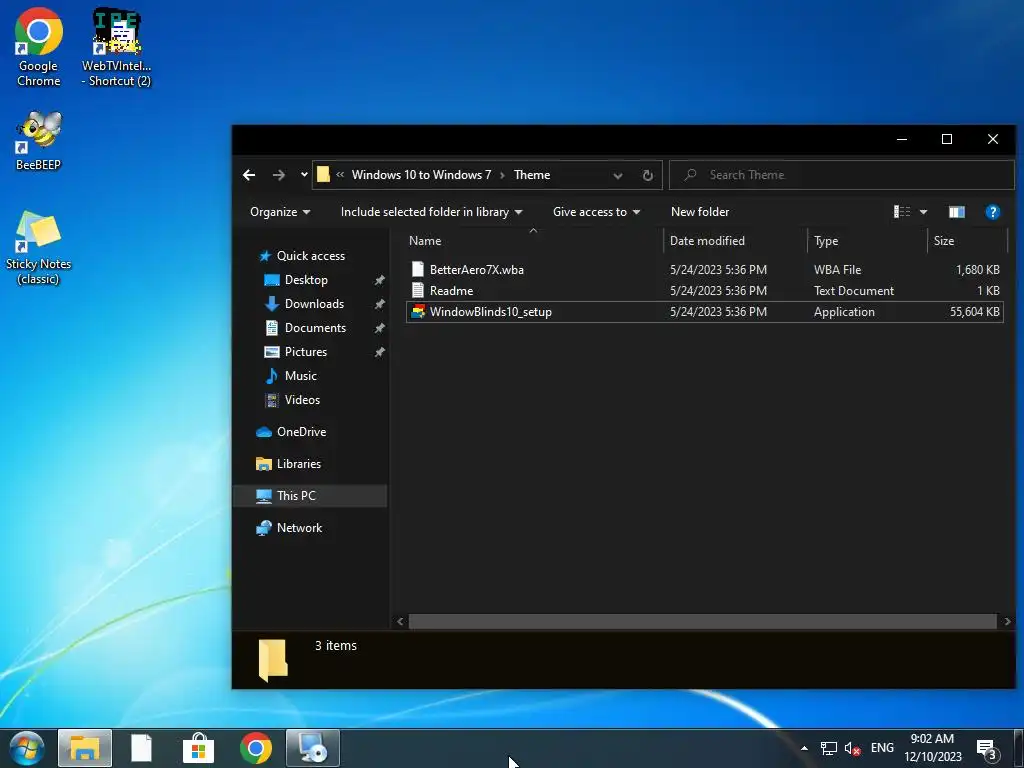Select the Readme text document
The width and height of the screenshot is (1024, 768).
(704, 291)
